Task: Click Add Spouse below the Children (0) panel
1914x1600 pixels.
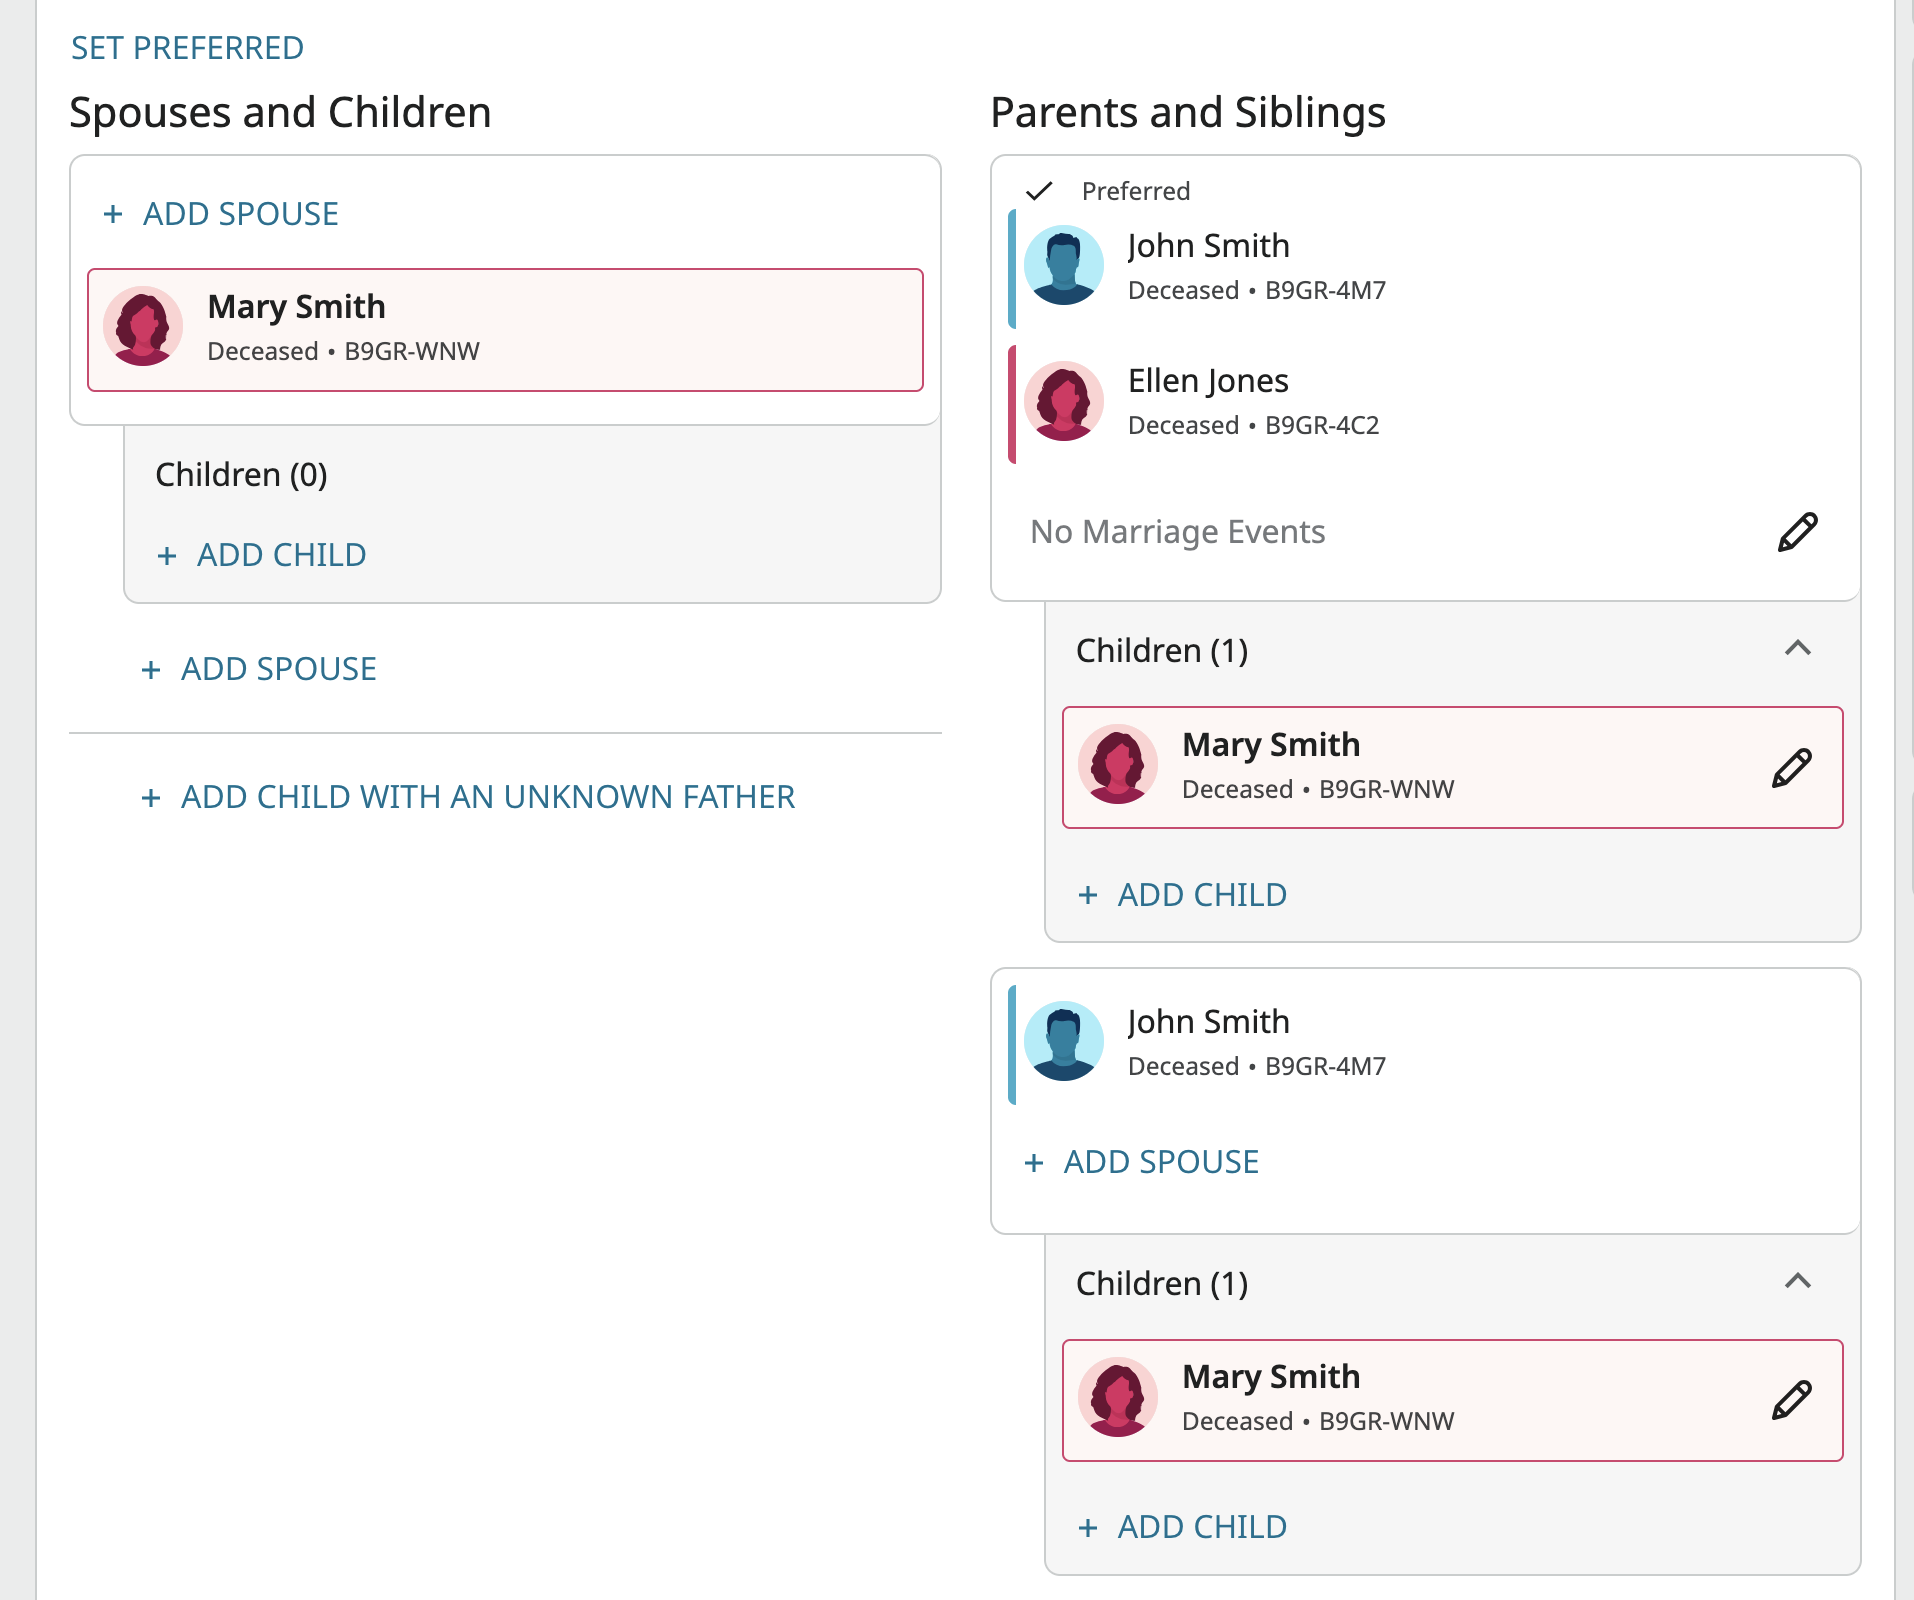Action: [278, 669]
